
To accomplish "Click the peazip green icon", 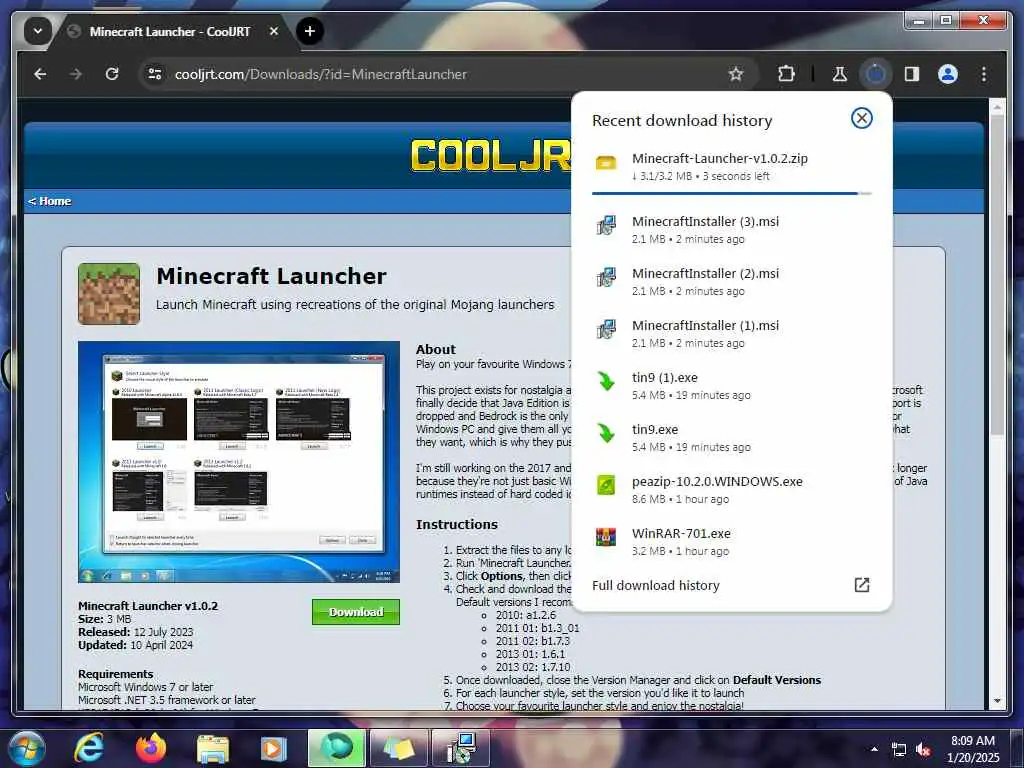I will click(606, 485).
